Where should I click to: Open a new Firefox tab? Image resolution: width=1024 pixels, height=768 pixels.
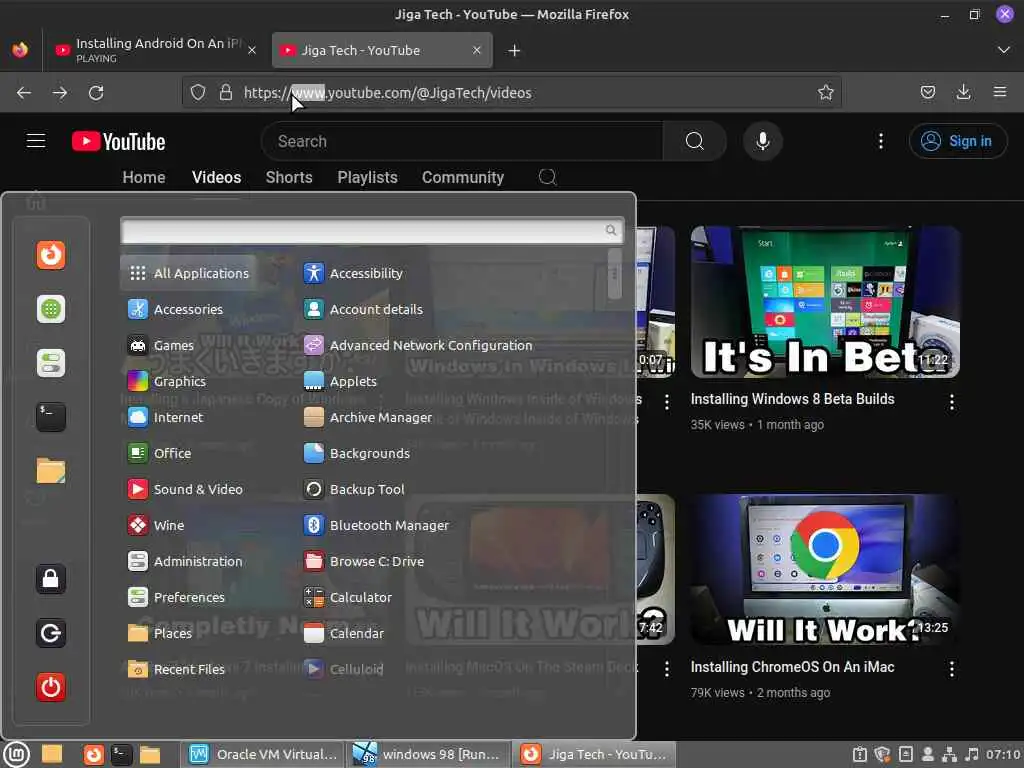(x=514, y=50)
